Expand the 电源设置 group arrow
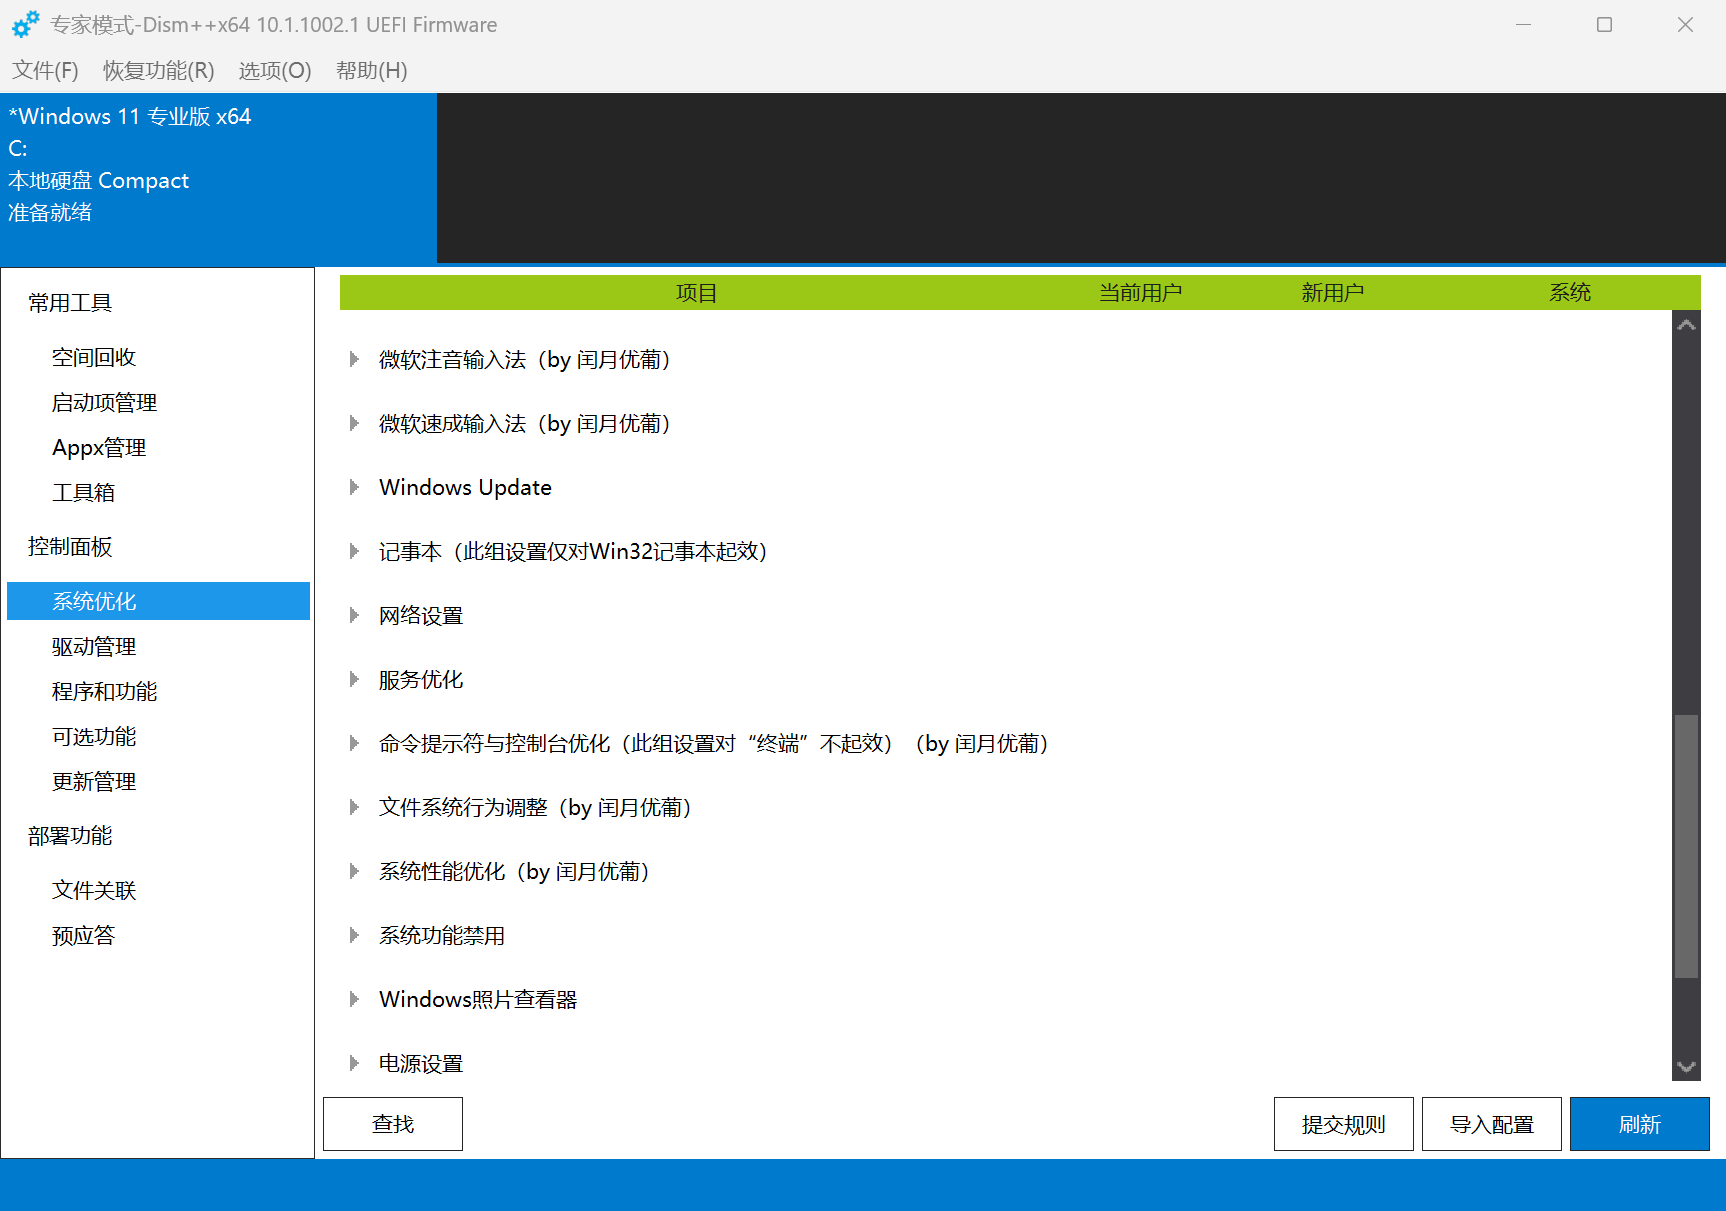Image resolution: width=1726 pixels, height=1211 pixels. [354, 1063]
